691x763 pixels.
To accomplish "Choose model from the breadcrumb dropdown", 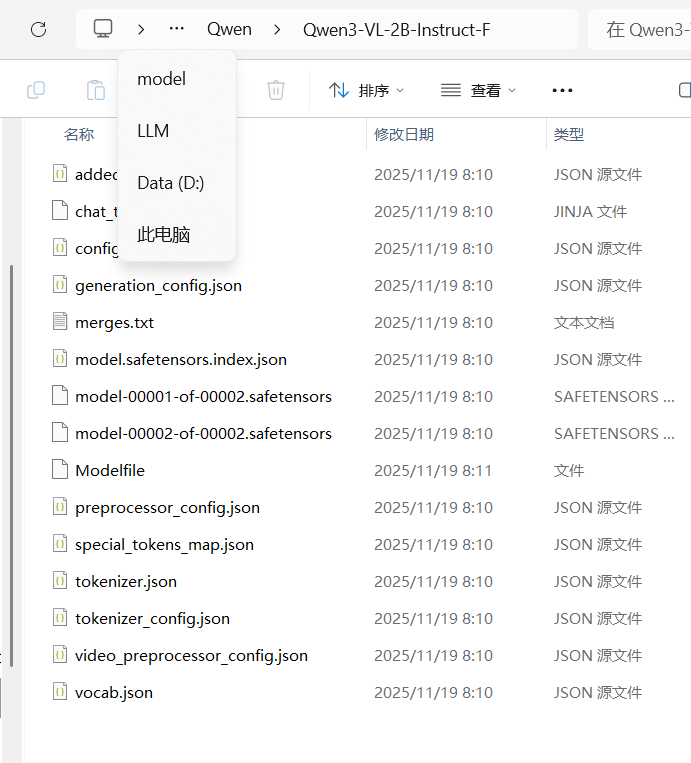I will (x=177, y=79).
